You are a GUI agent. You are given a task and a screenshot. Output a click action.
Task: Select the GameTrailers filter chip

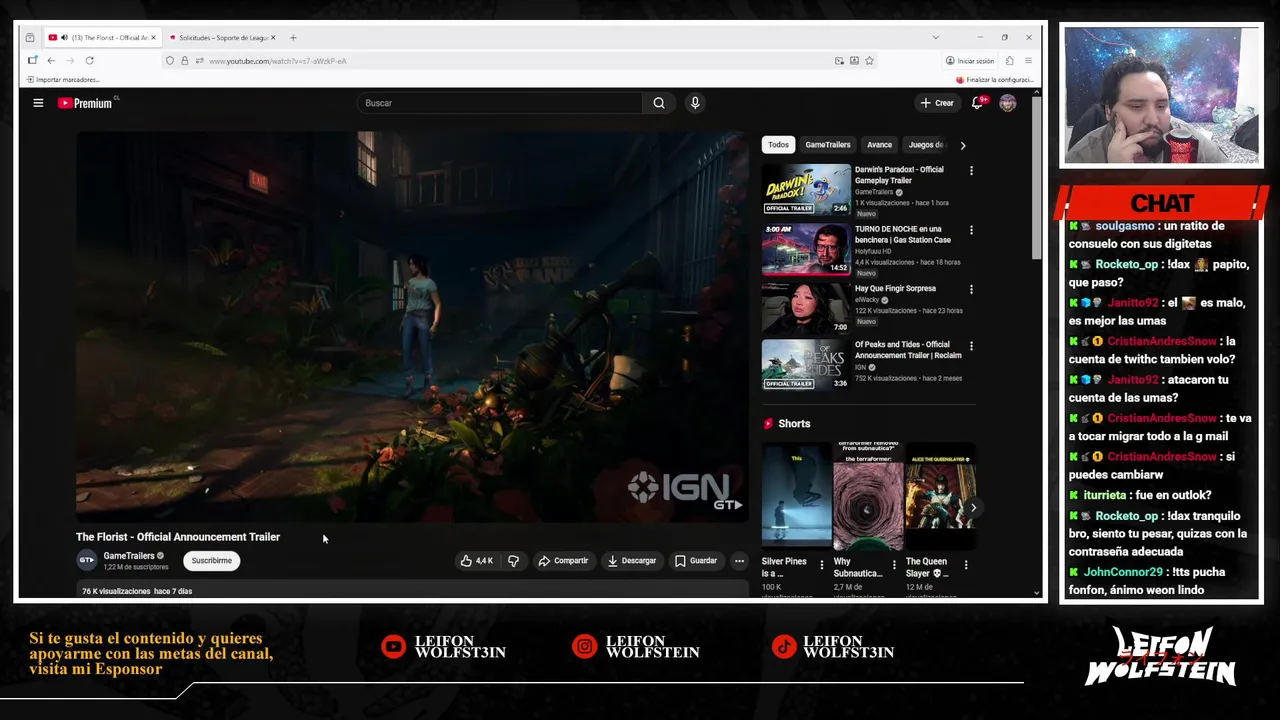tap(828, 145)
